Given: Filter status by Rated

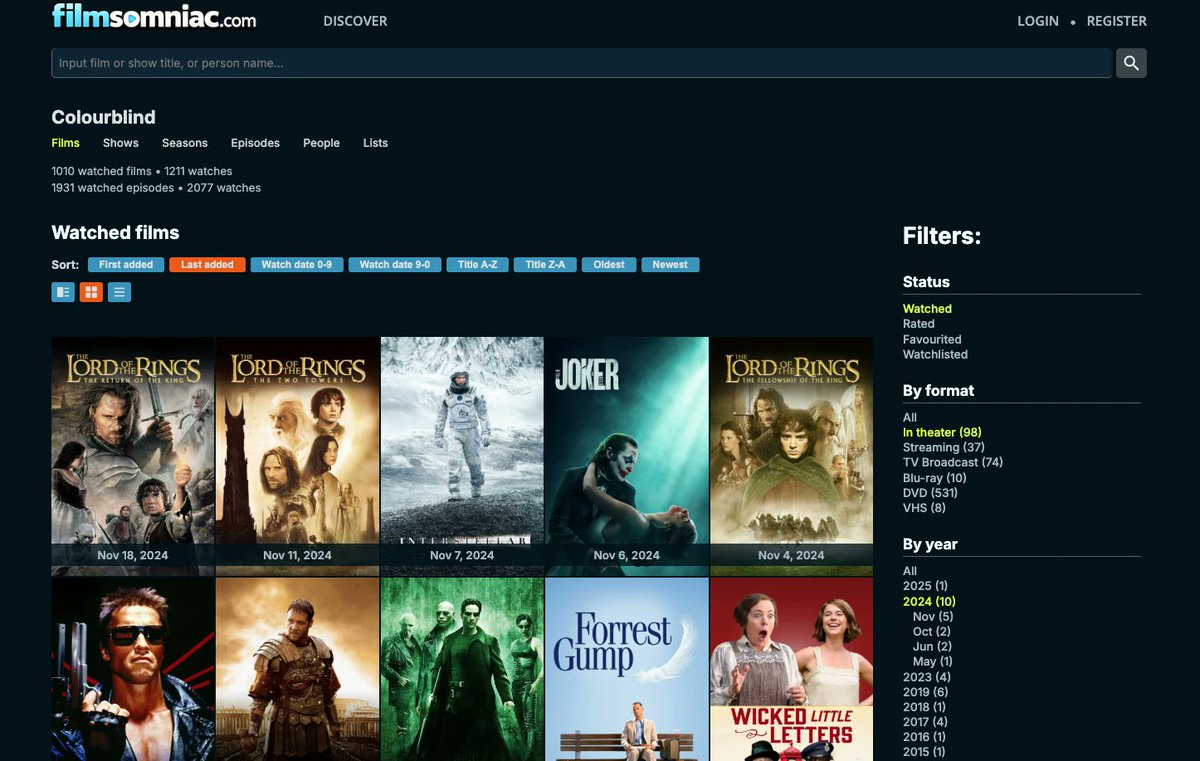Looking at the screenshot, I should 918,324.
